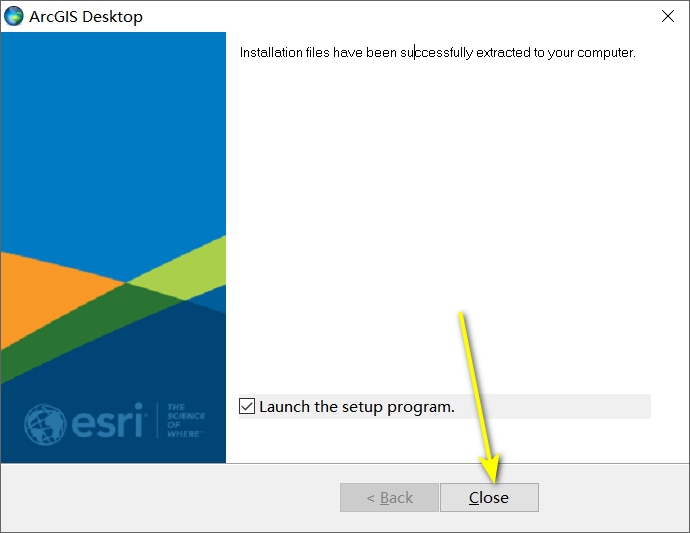Uncheck the Launch the setup program checkbox
This screenshot has height=533, width=690.
pyautogui.click(x=247, y=406)
